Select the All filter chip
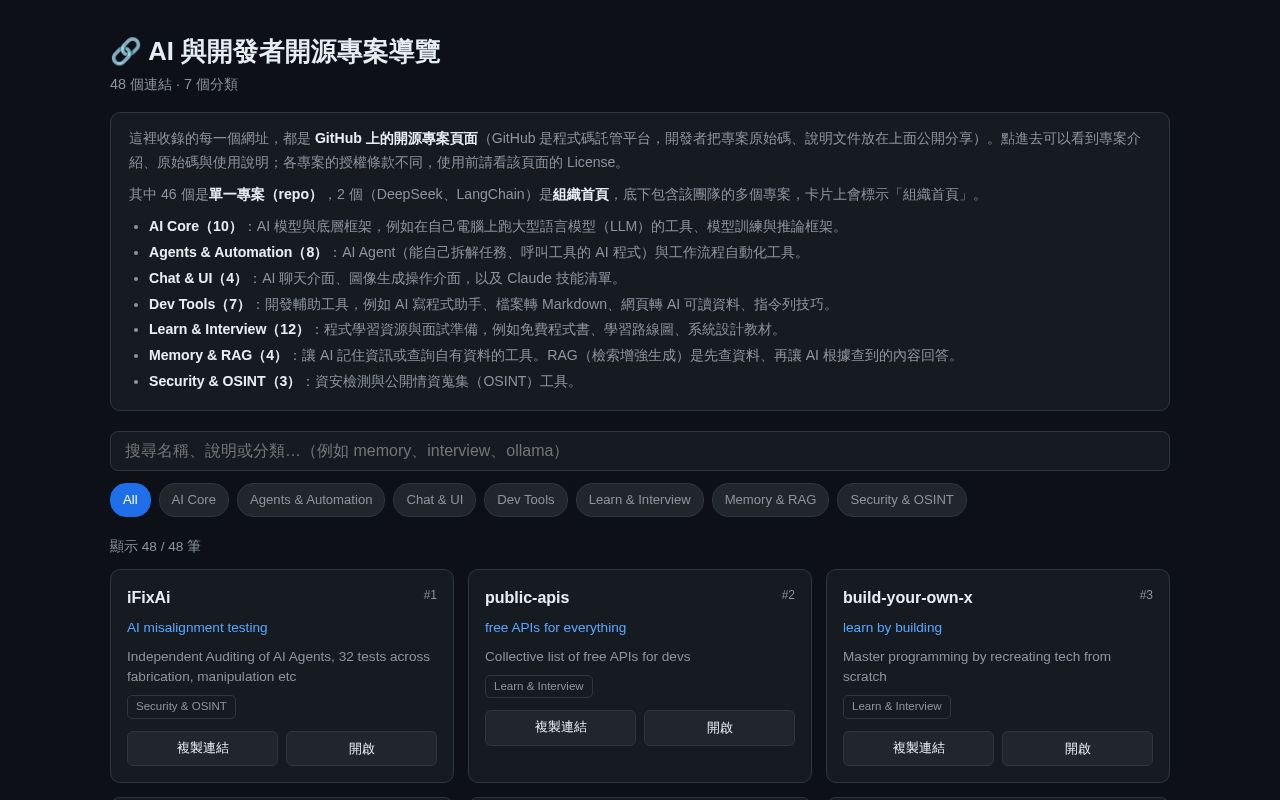Screen dimensions: 1280x800 pyautogui.click(x=130, y=500)
